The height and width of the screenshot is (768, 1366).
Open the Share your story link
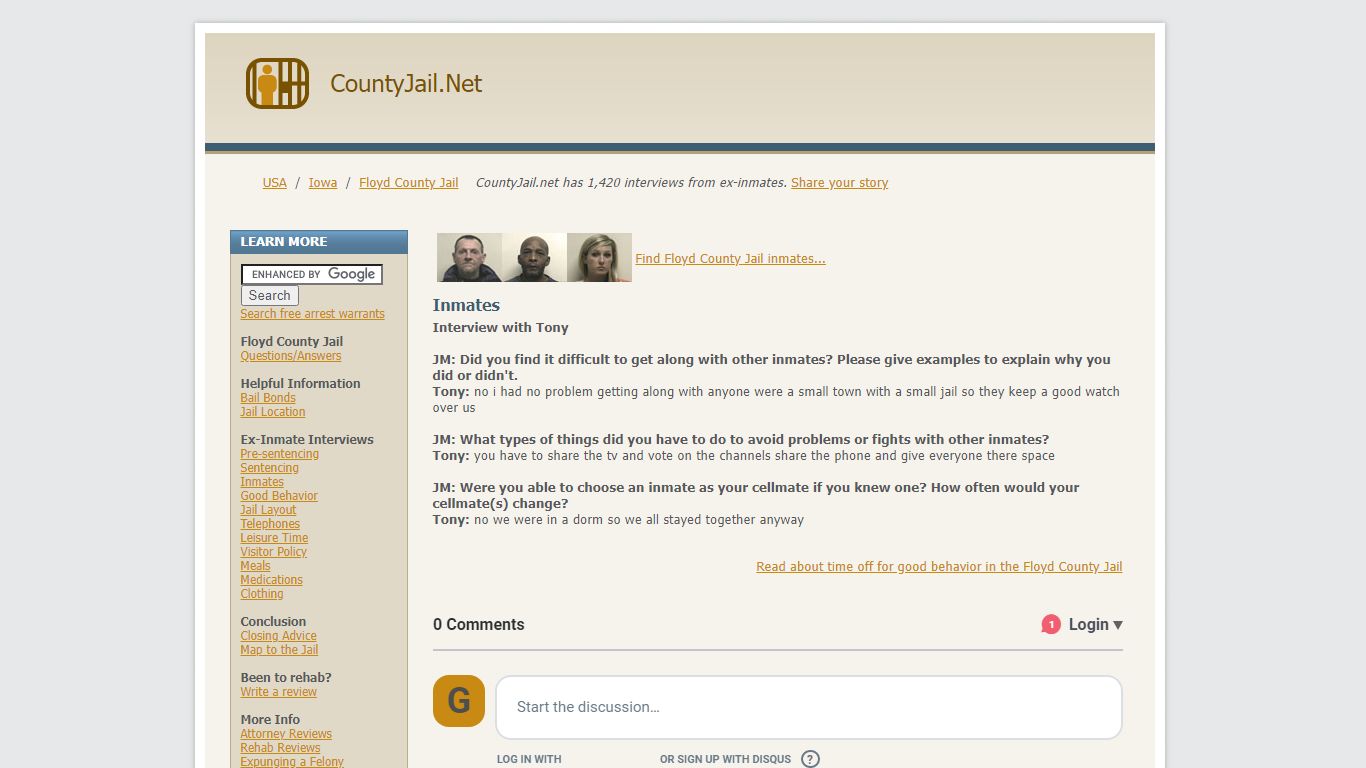[x=839, y=183]
